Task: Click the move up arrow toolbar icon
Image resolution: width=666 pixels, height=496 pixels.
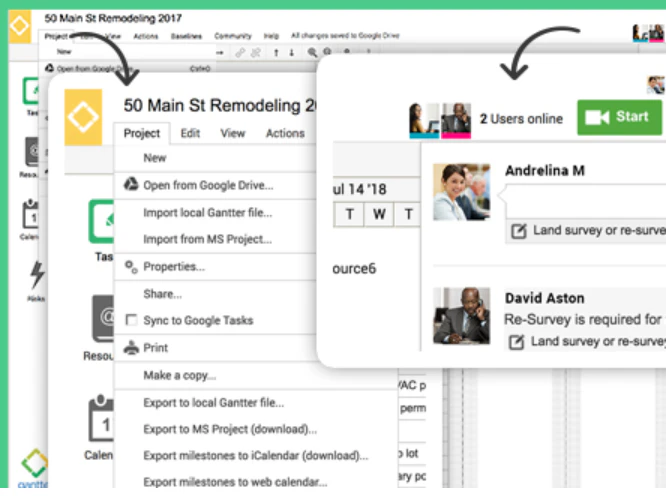Action: pyautogui.click(x=276, y=53)
